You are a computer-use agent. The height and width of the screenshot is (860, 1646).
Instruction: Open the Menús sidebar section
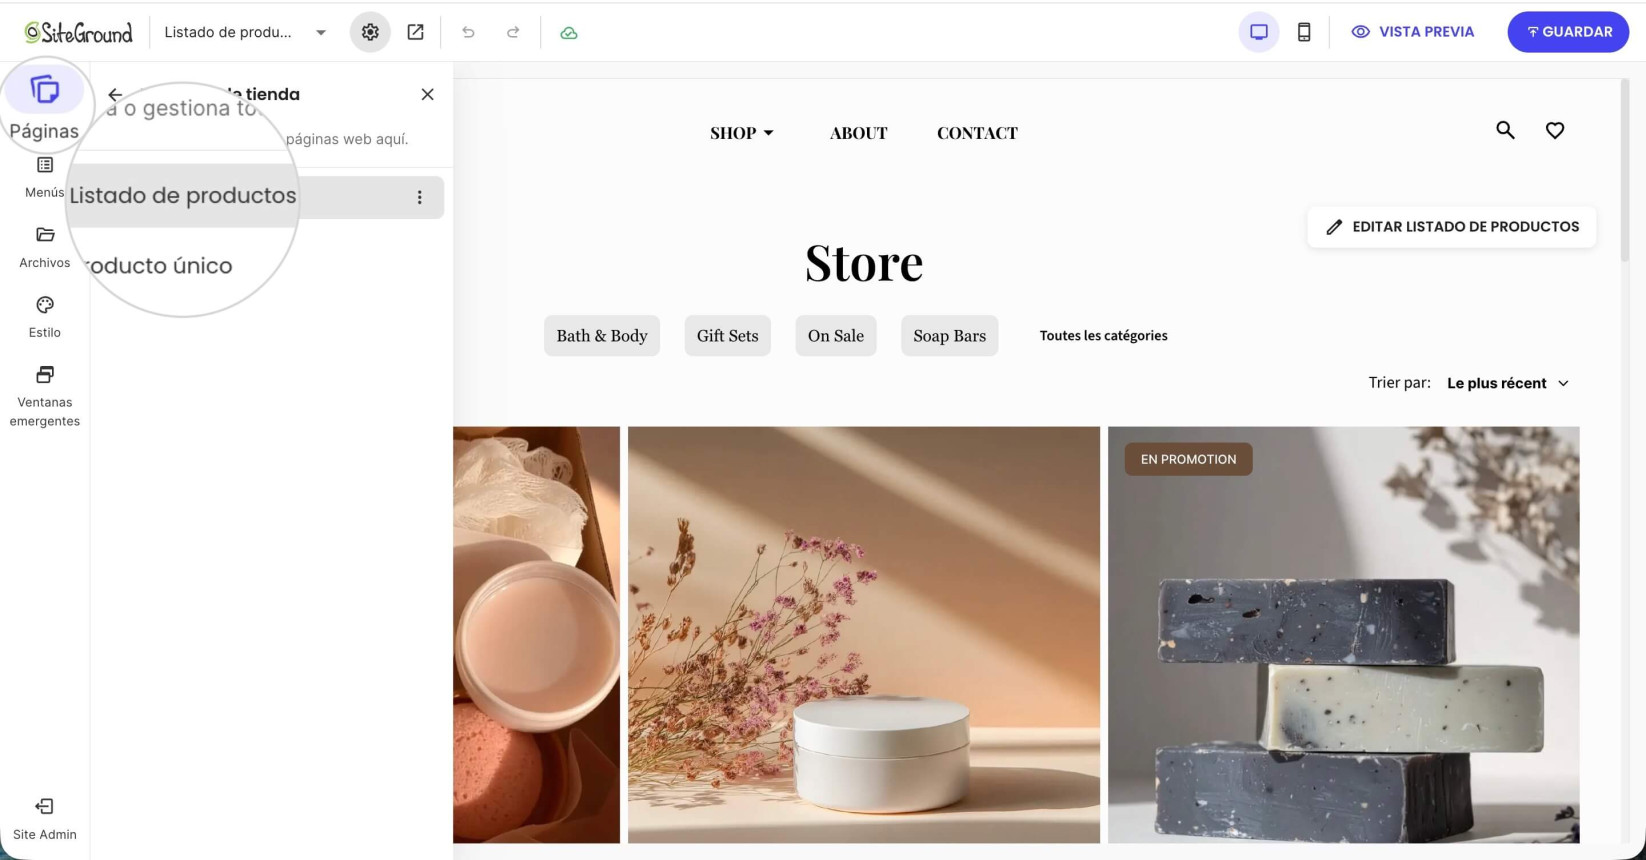tap(44, 177)
